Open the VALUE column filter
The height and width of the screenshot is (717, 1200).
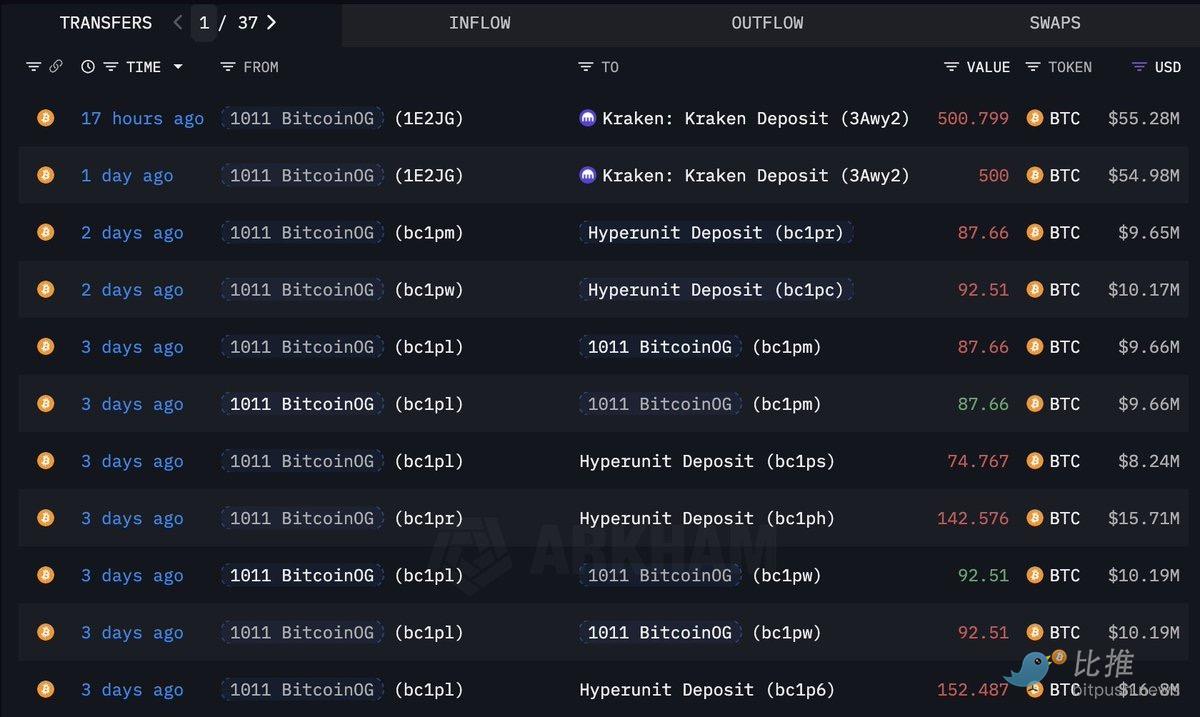click(952, 67)
